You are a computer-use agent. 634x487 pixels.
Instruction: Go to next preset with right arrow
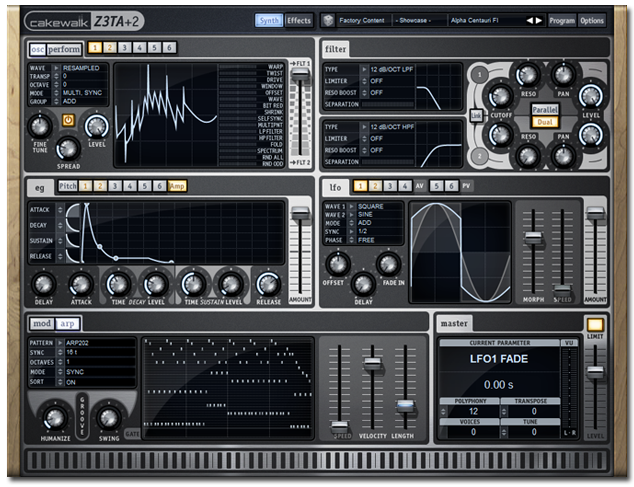(x=539, y=20)
